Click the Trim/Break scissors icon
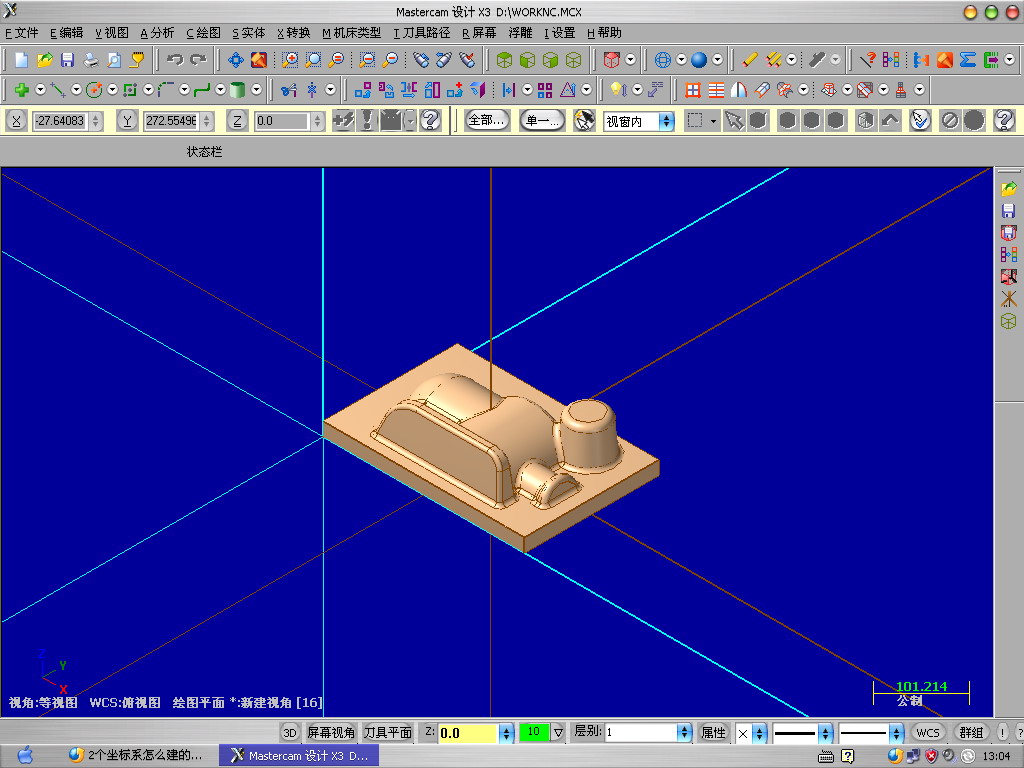 289,89
